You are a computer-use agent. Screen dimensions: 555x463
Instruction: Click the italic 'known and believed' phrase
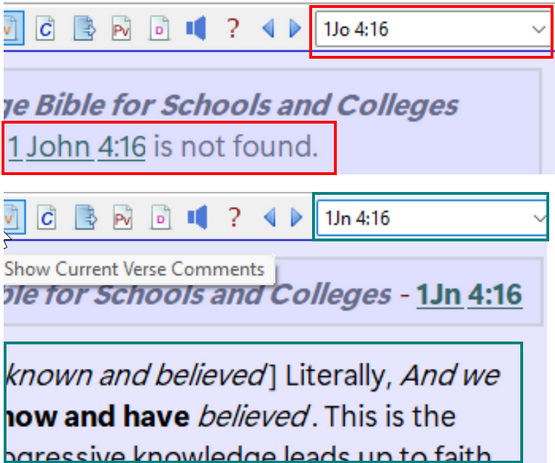pos(136,375)
